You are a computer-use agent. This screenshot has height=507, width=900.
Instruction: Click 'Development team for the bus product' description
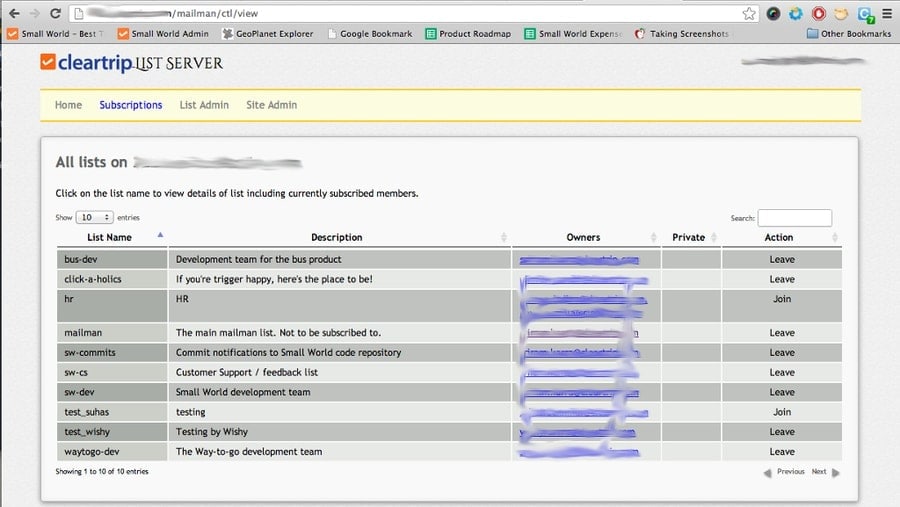pos(258,260)
